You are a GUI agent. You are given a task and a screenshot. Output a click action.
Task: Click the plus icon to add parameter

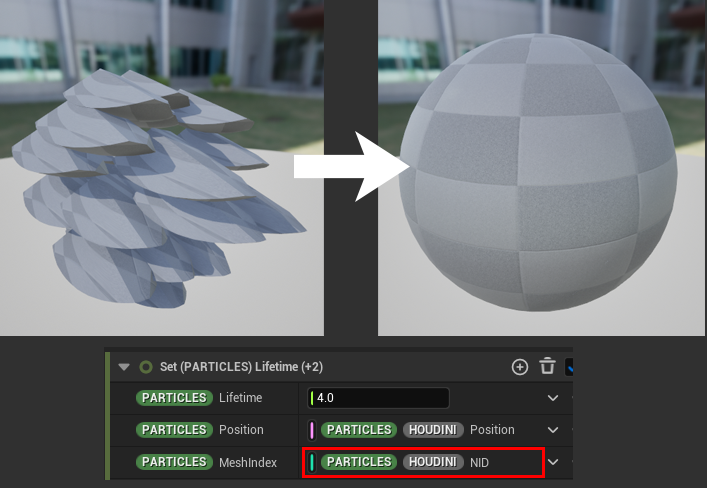[519, 367]
